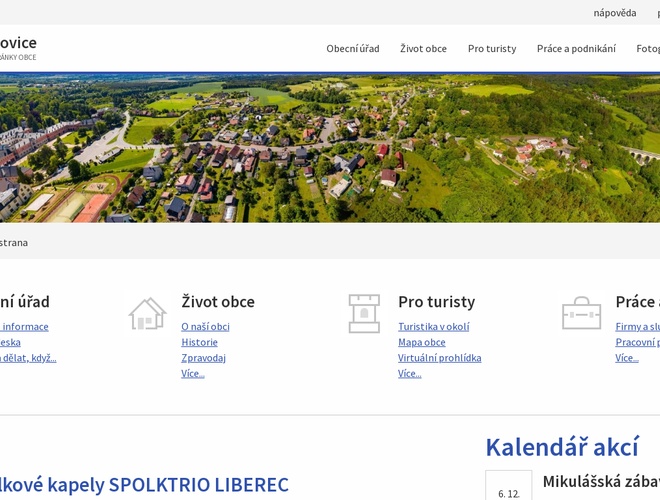This screenshot has height=500, width=660.
Task: Open the Kalendář akcí heading
Action: (561, 446)
